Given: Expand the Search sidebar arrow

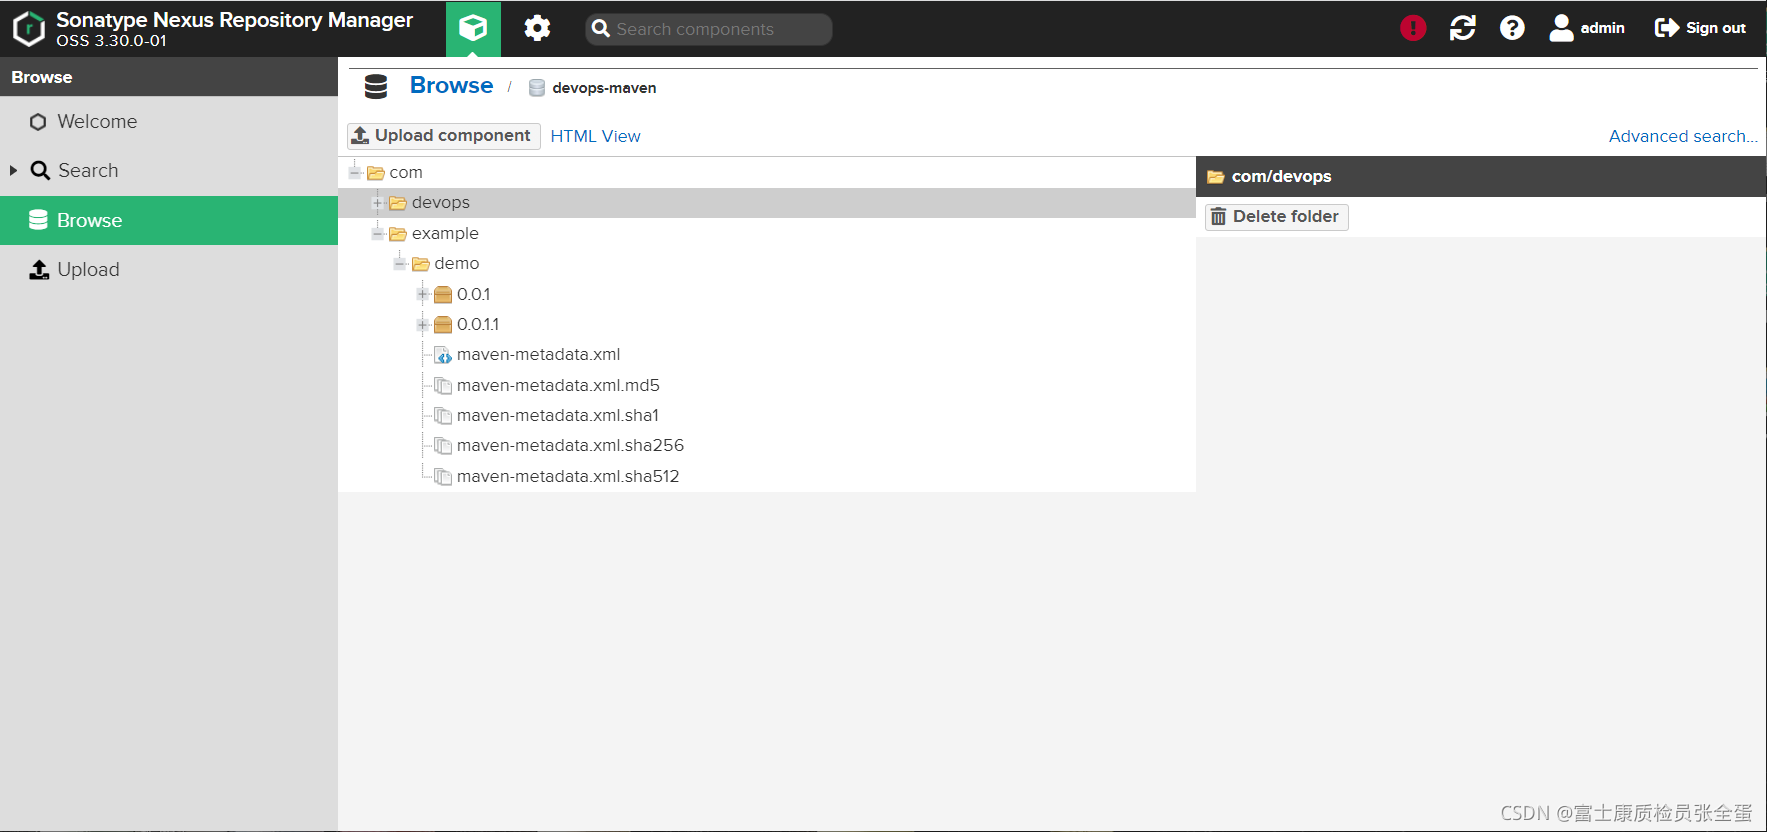Looking at the screenshot, I should (13, 170).
